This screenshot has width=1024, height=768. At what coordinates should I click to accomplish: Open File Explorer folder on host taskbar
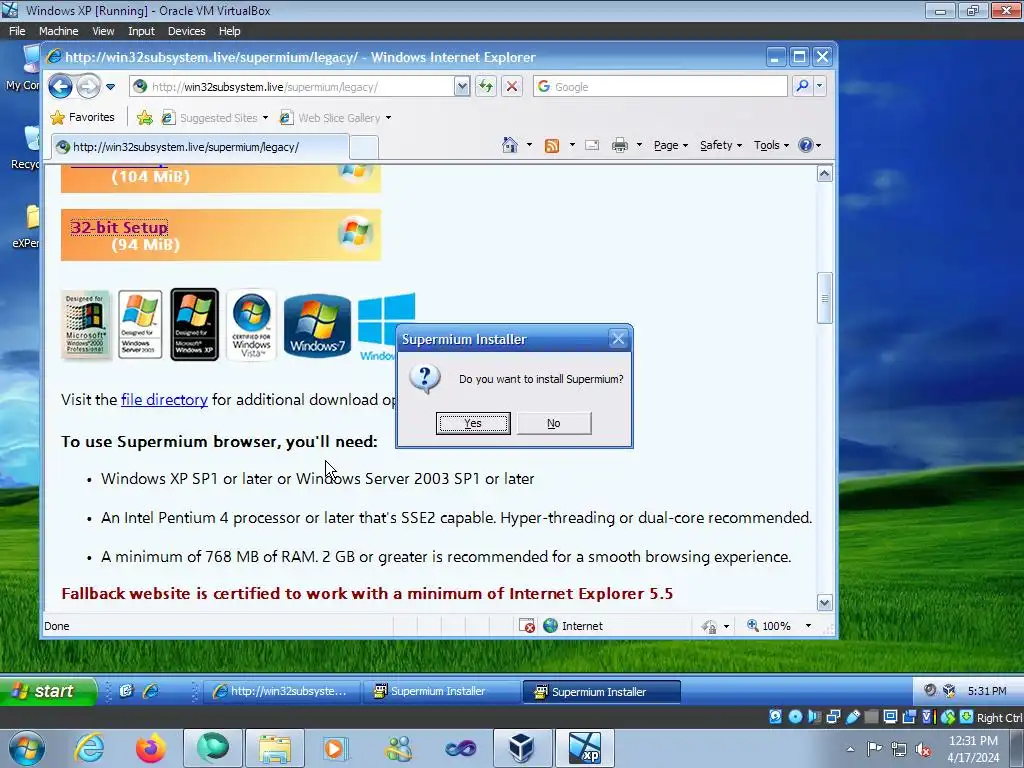coord(275,748)
